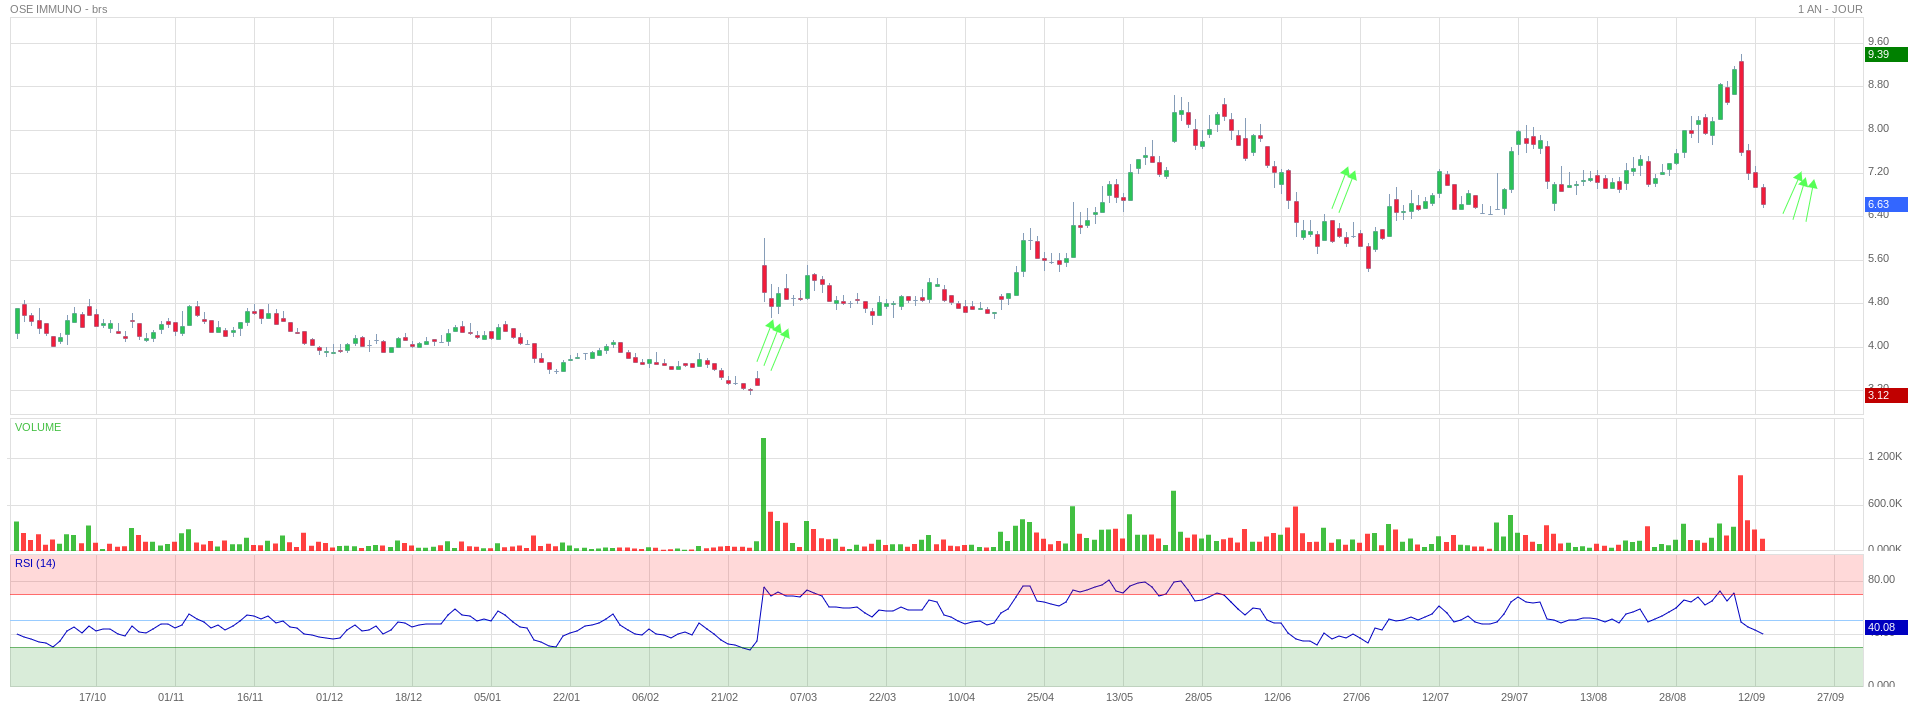Viewport: 1908px width, 707px height.
Task: Click the 12/09 date label
Action: [1751, 698]
